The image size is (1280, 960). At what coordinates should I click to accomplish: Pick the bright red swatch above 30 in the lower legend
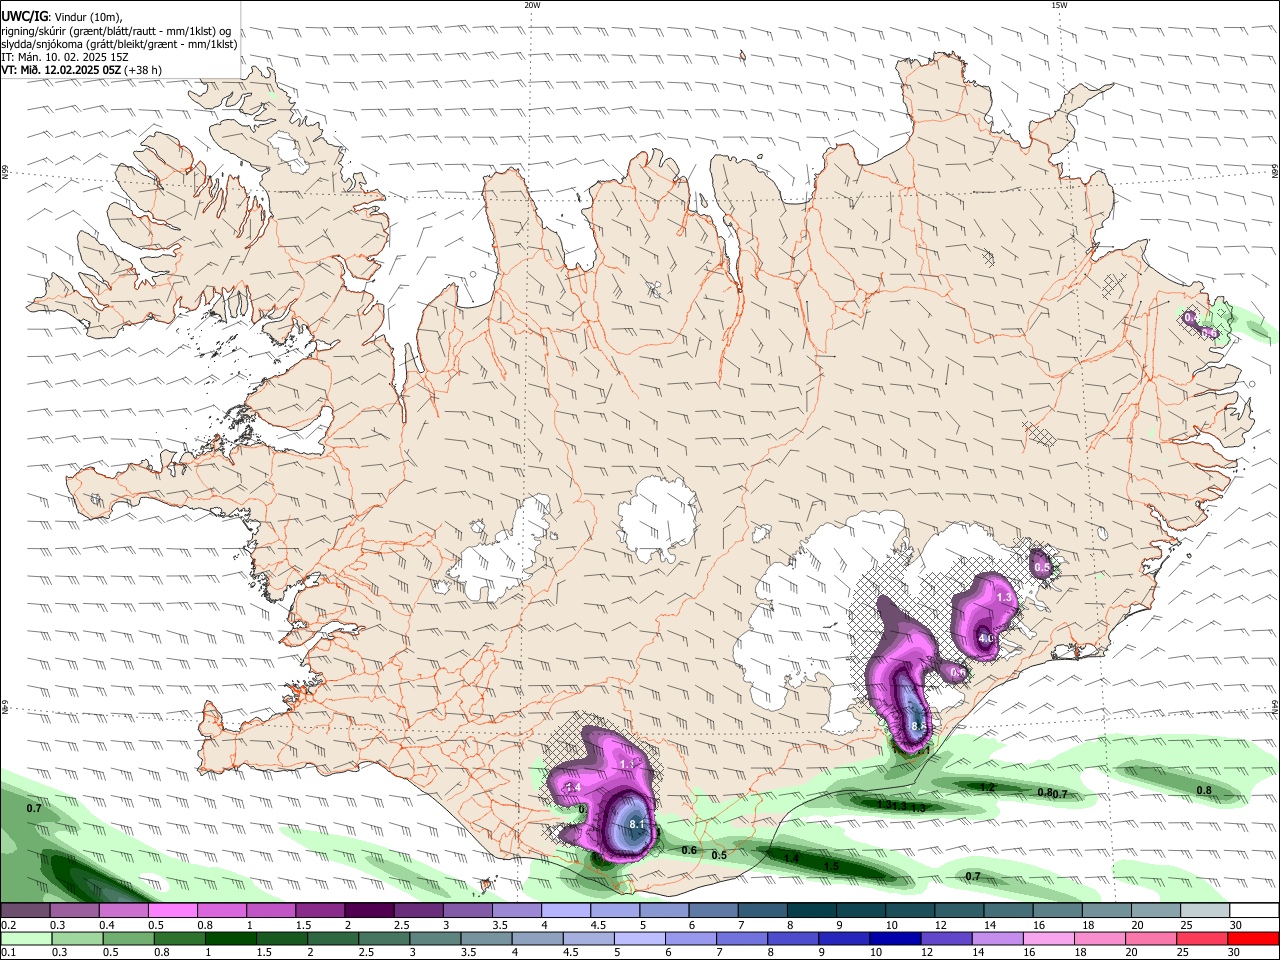tap(1255, 939)
